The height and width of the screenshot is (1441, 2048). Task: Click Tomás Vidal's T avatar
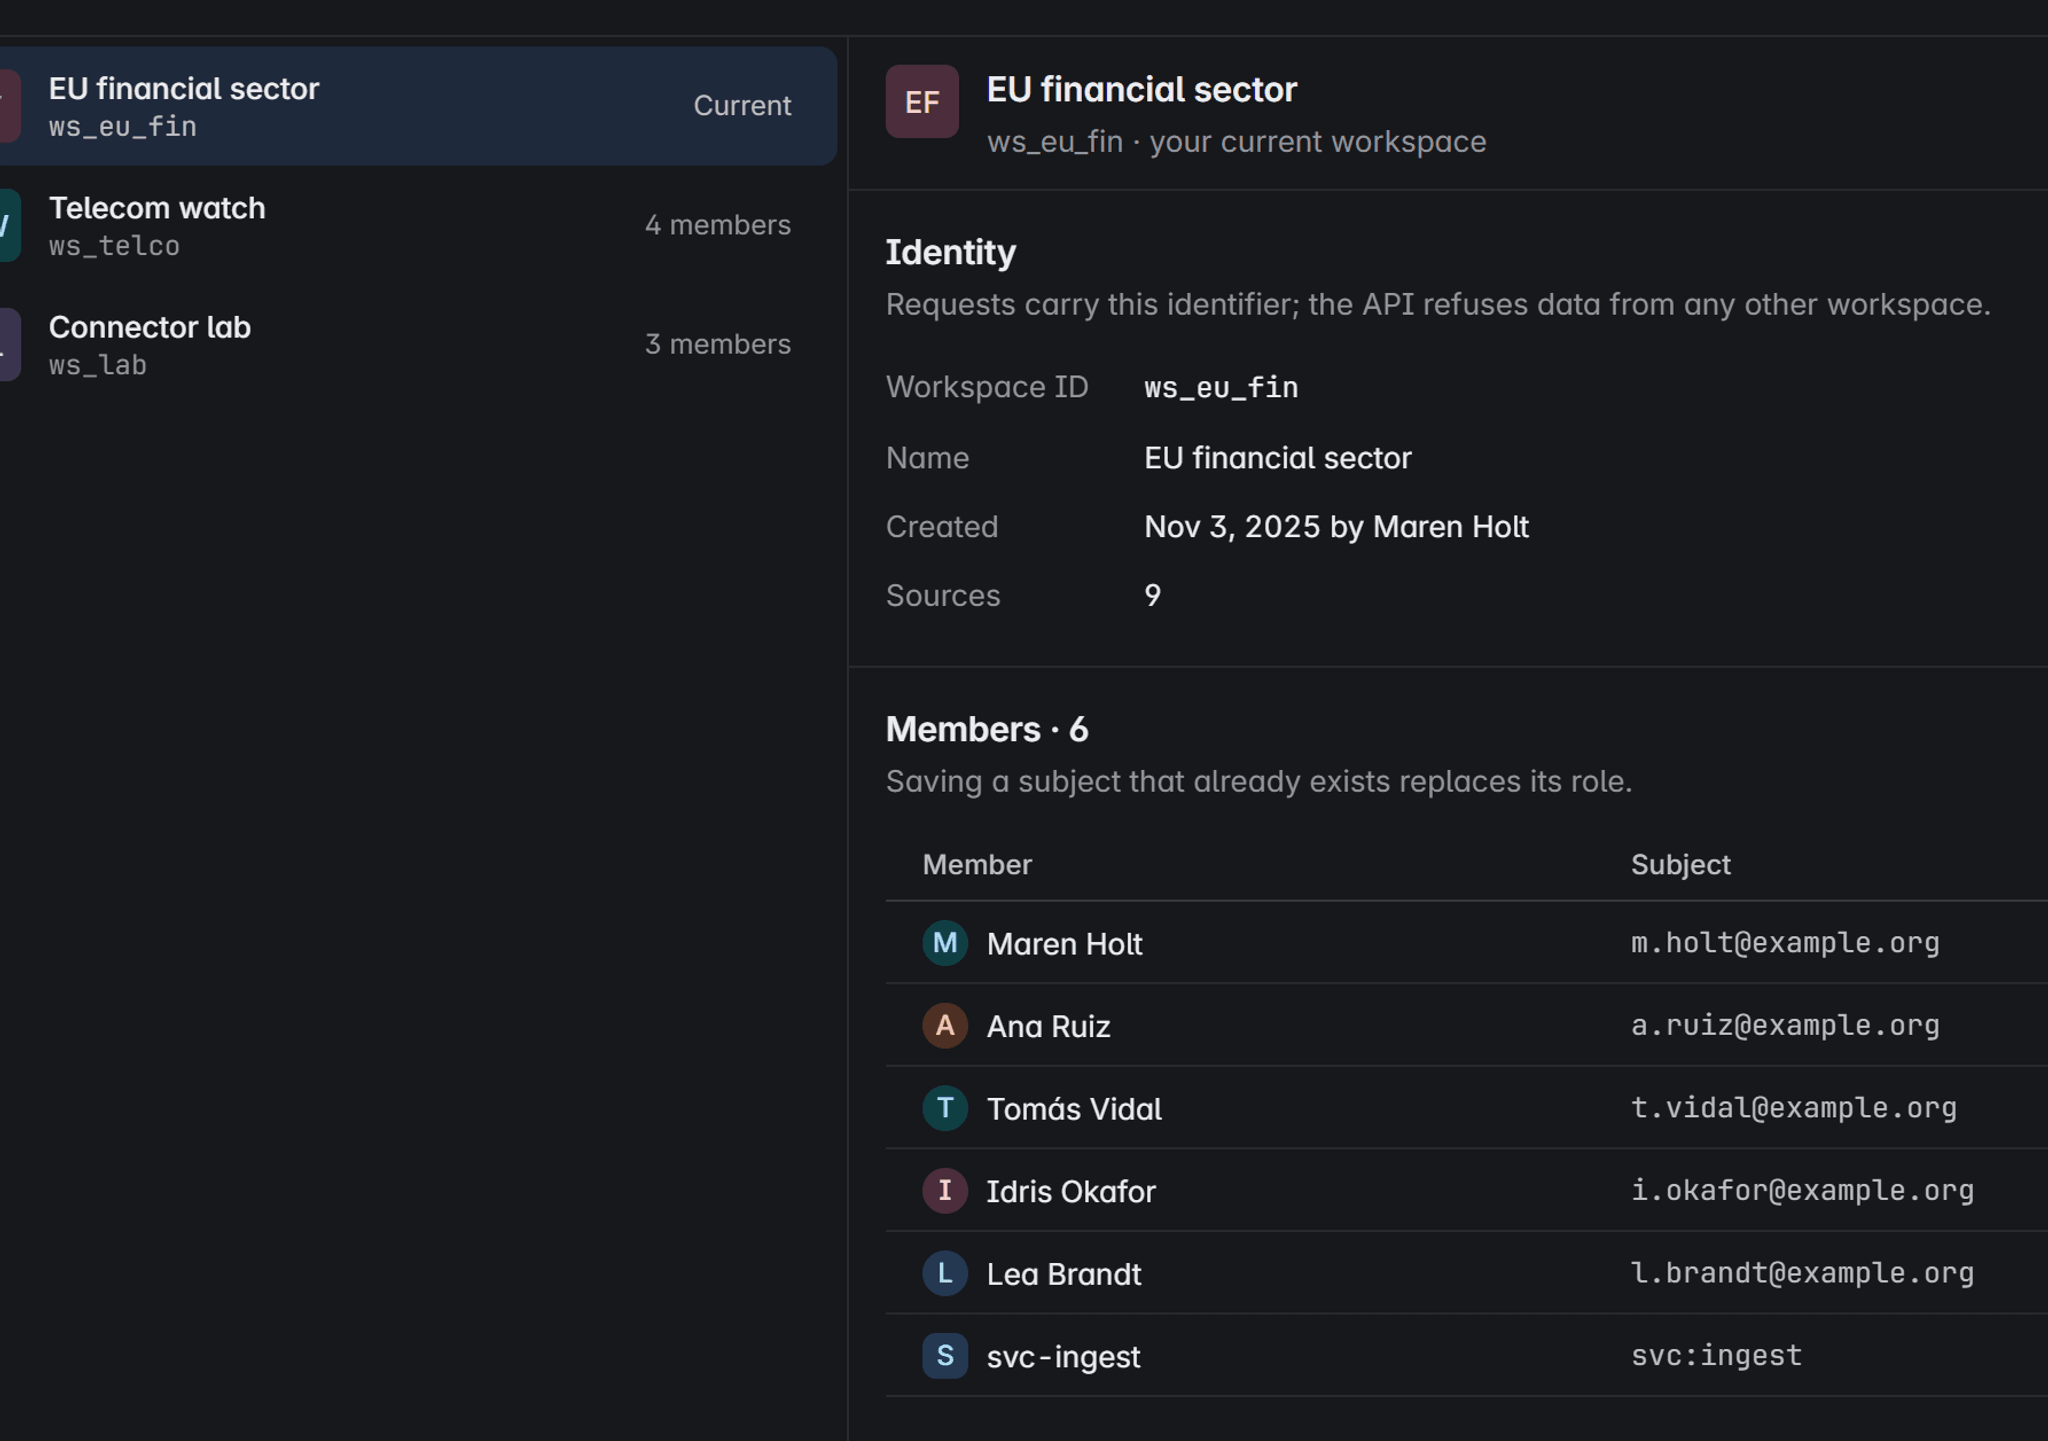[x=945, y=1108]
